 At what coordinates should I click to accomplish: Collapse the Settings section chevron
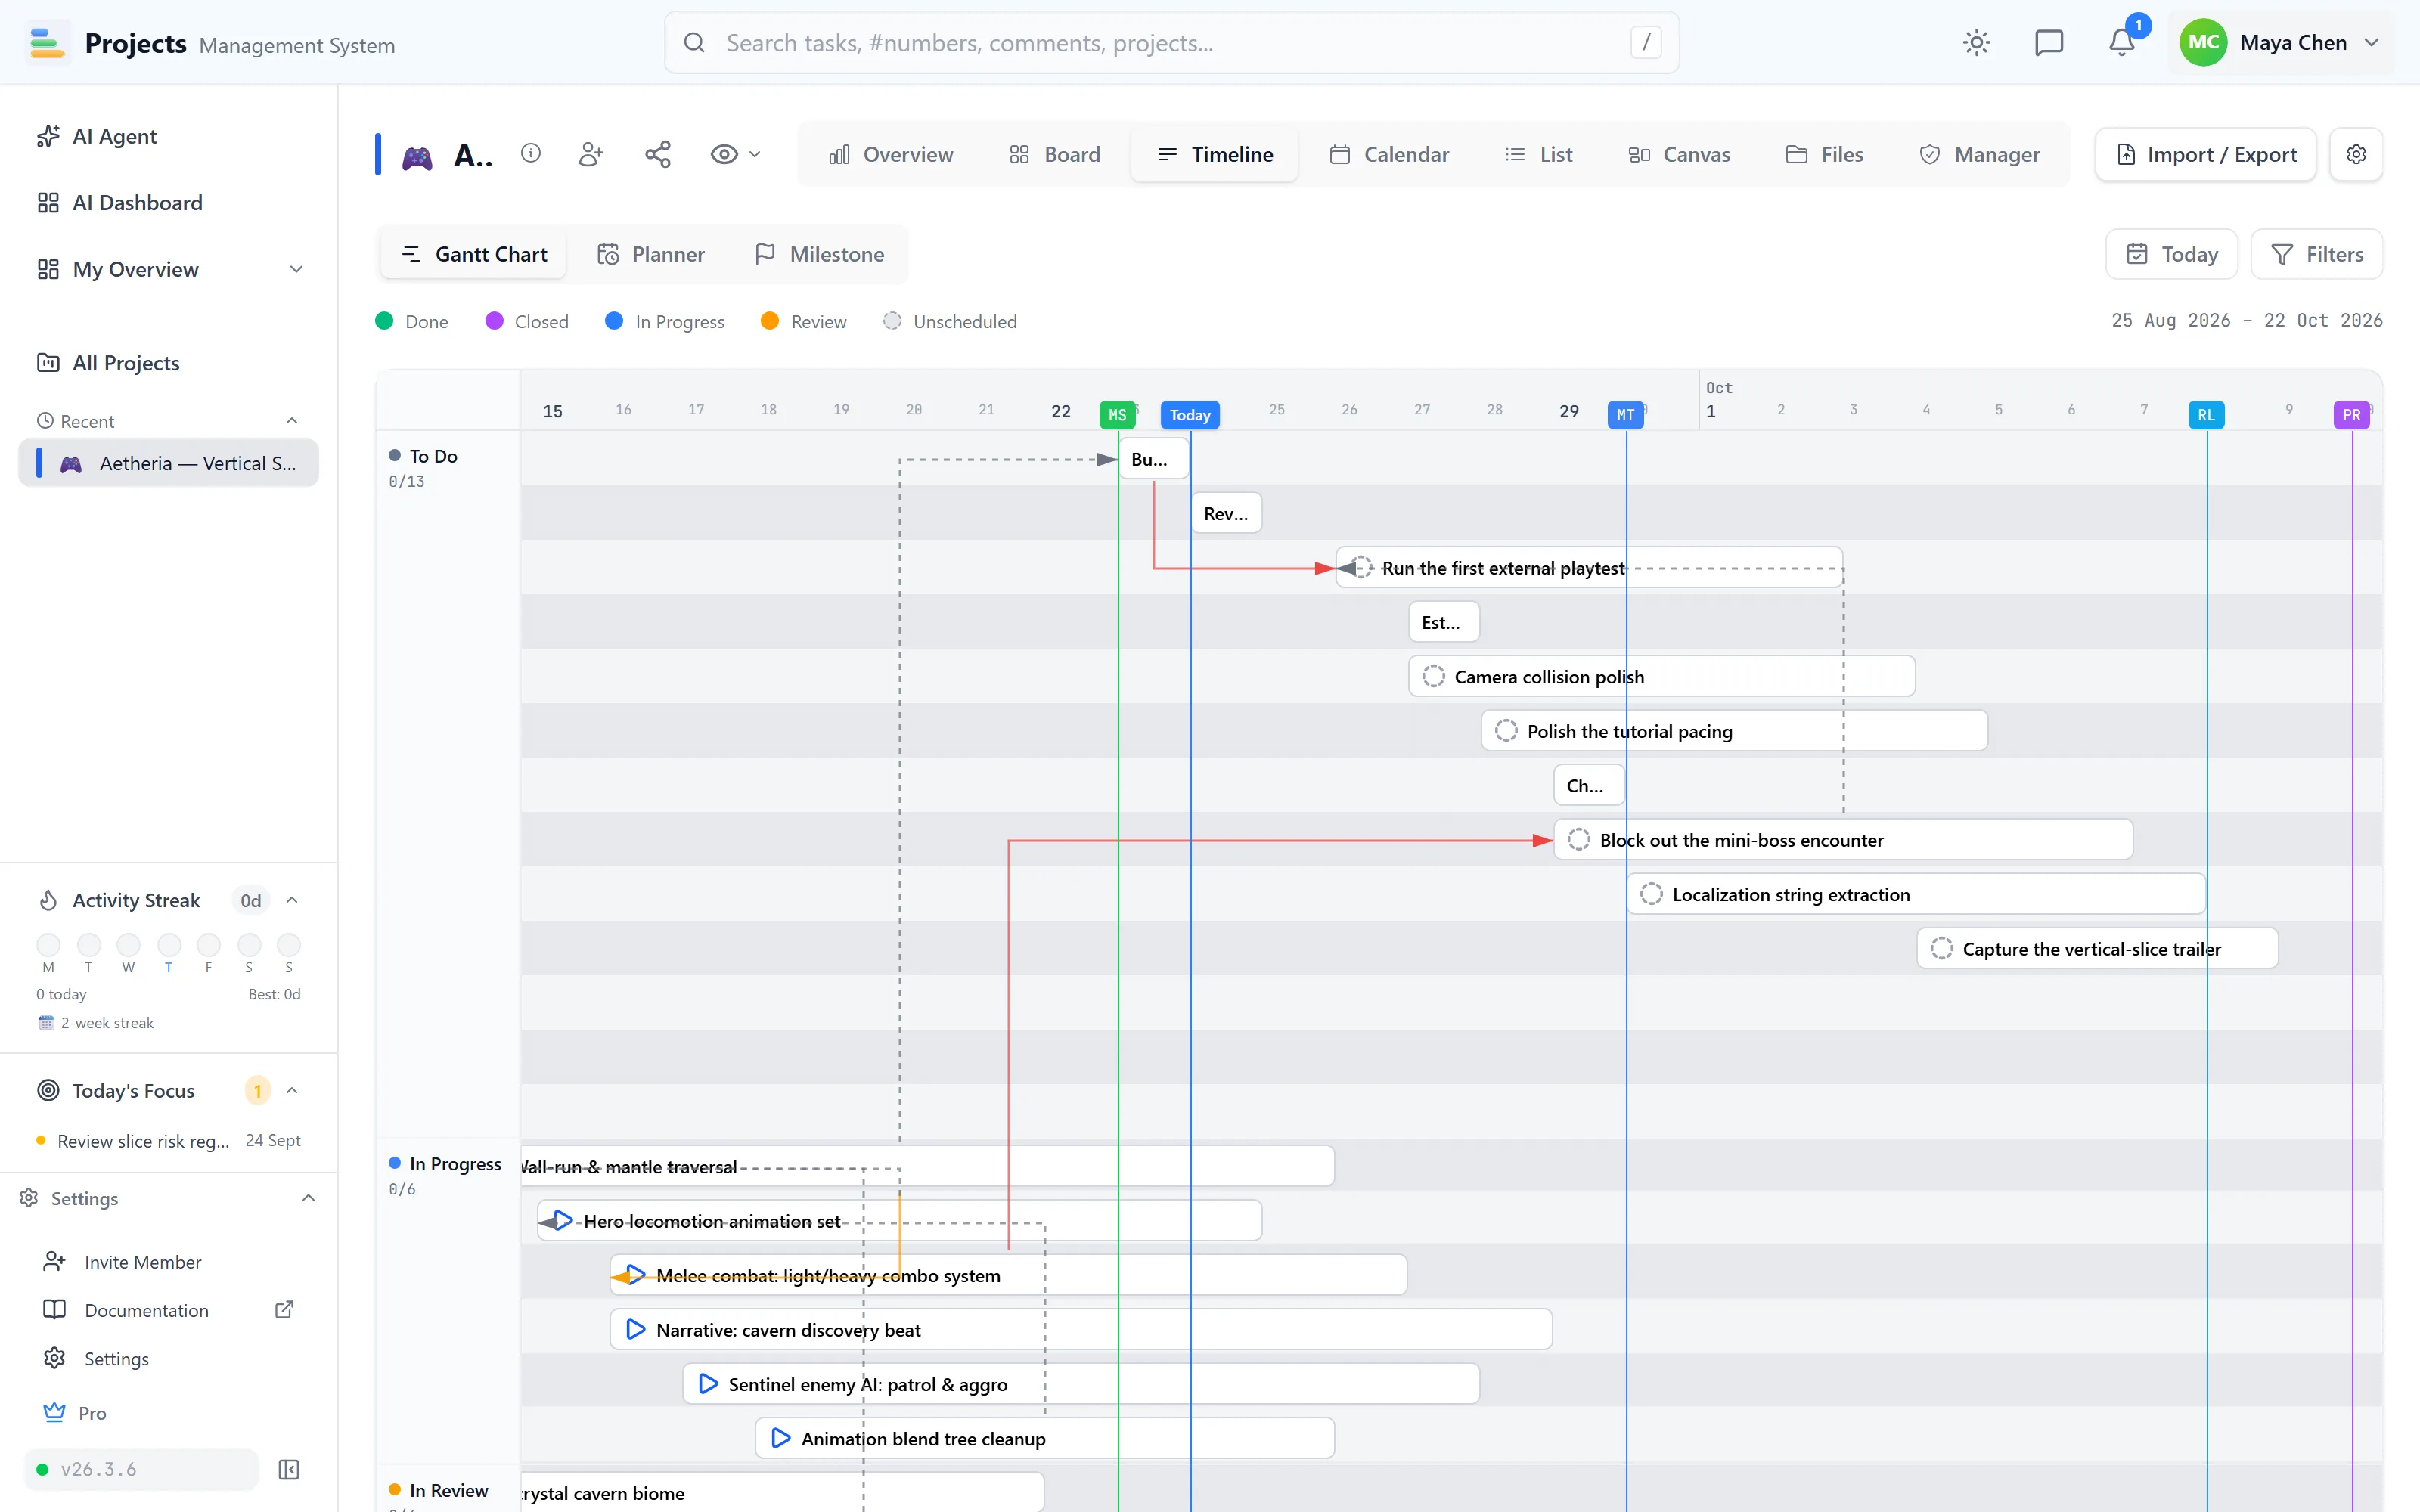click(x=308, y=1198)
